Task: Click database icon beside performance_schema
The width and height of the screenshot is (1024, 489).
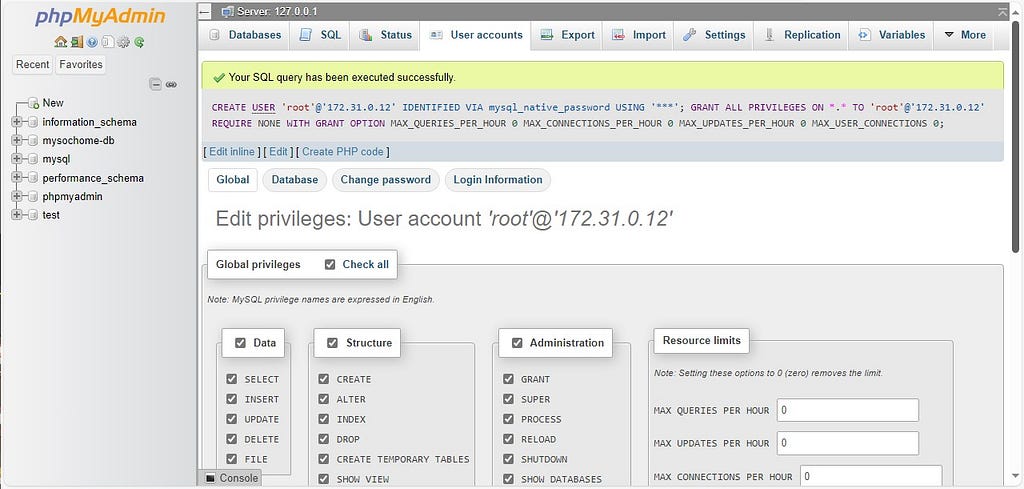Action: 32,178
